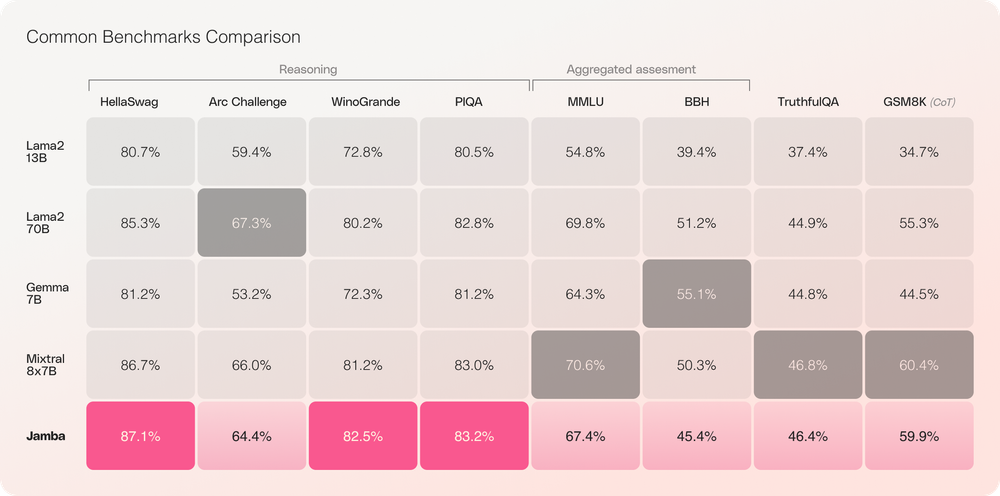Click the Mixtral 8x7B row label
Viewport: 1000px width, 496px height.
tap(46, 365)
